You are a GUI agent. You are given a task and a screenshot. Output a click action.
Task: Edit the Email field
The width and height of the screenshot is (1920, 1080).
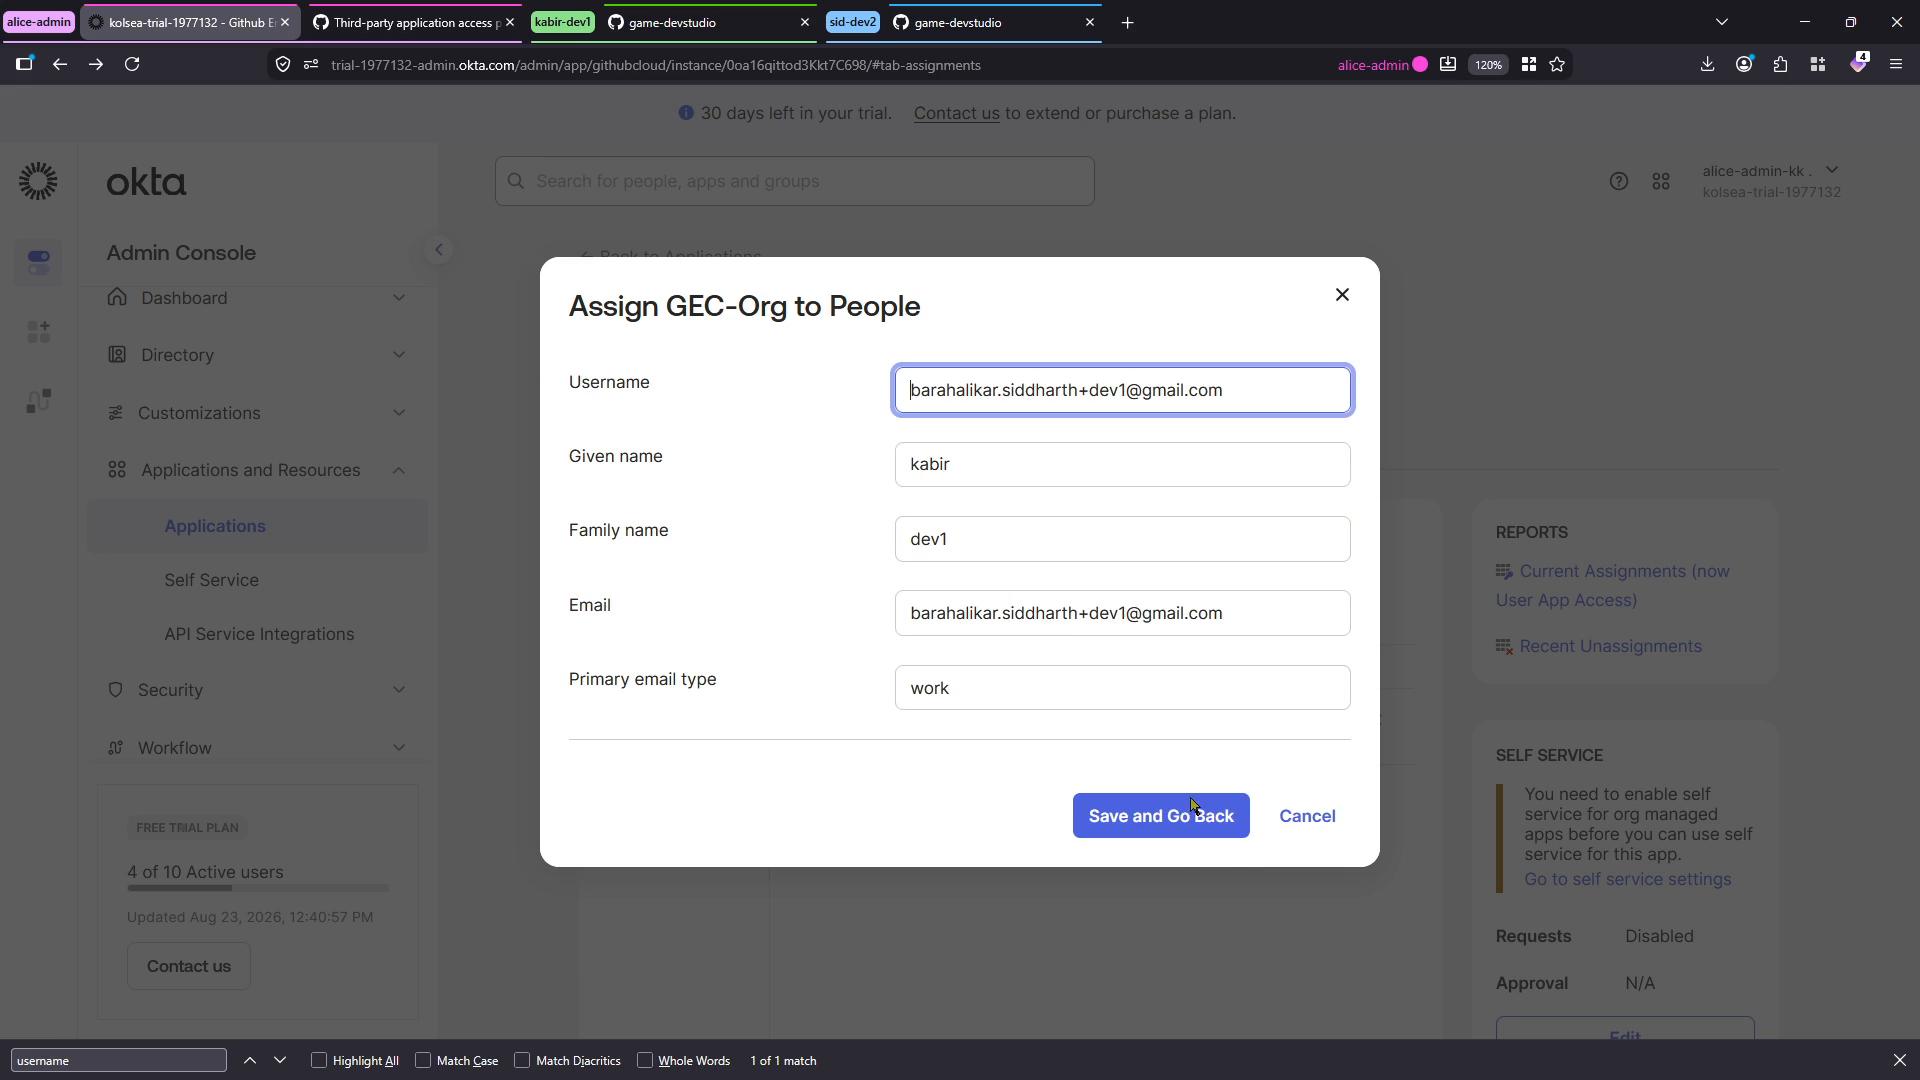coord(1122,613)
